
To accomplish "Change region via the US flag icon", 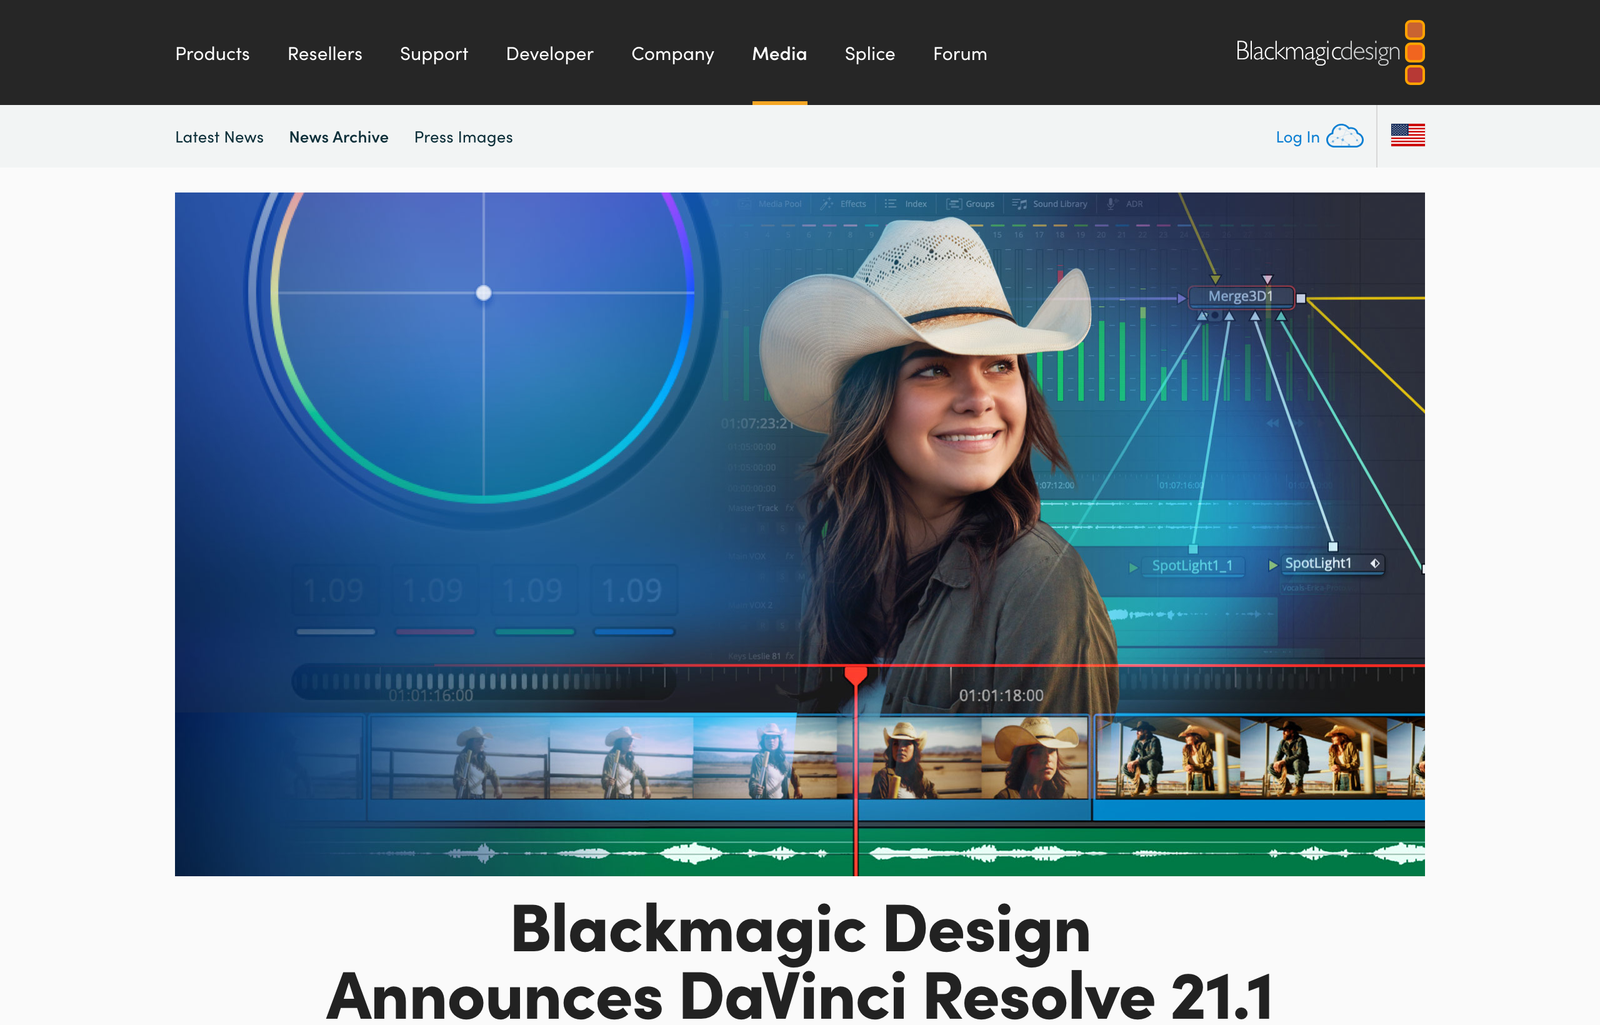I will pos(1408,135).
